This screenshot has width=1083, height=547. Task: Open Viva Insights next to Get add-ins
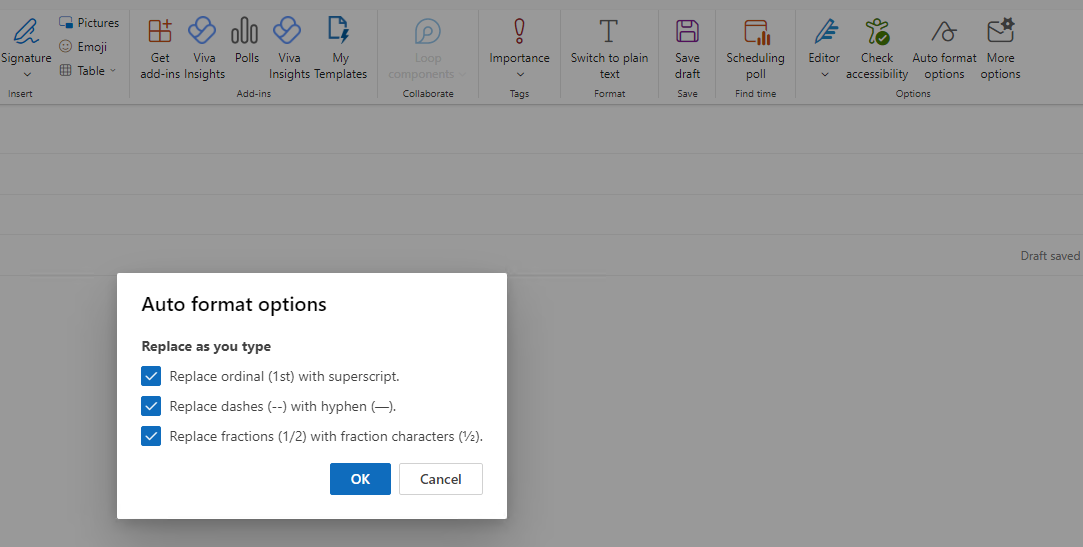(204, 48)
